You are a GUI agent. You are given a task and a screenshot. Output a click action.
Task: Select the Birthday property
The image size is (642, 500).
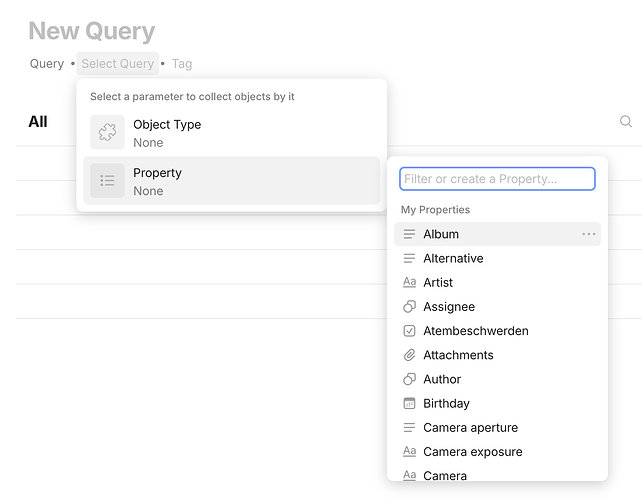tap(497, 403)
